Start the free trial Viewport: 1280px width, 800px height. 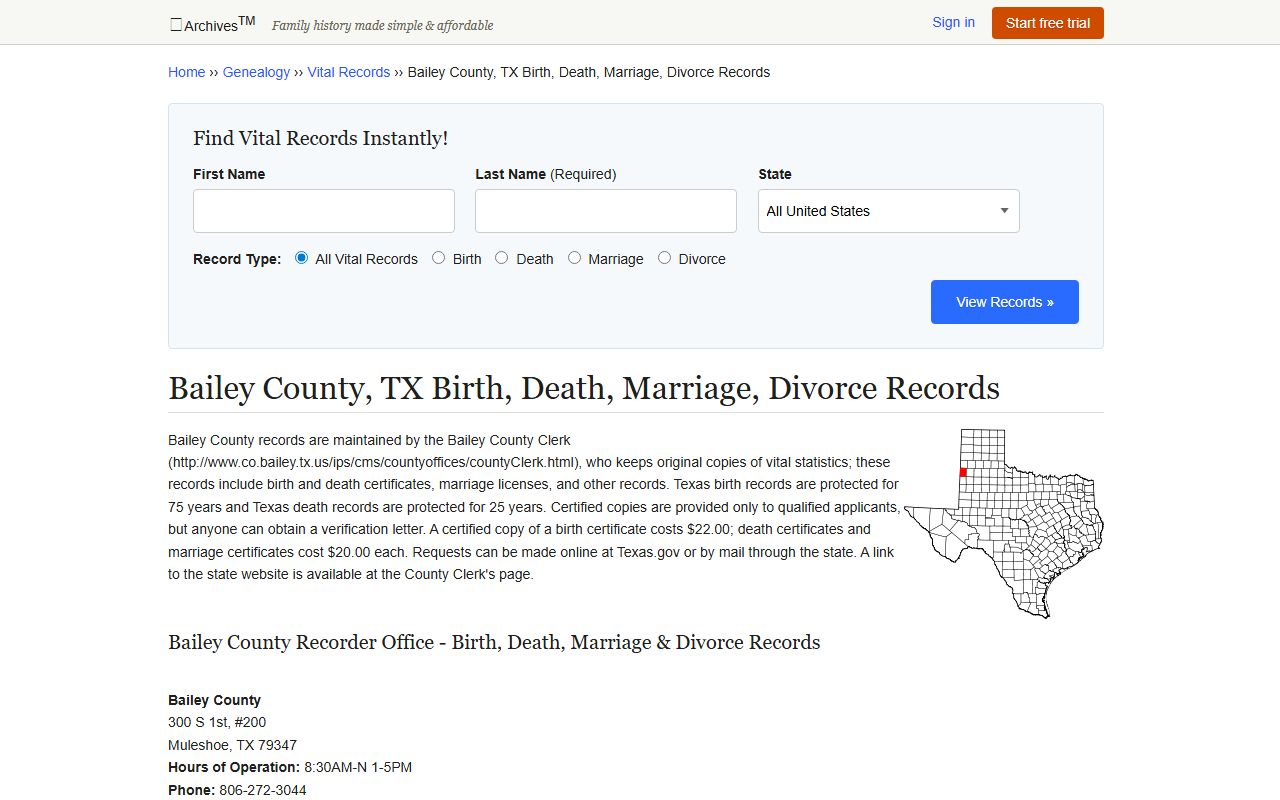(1047, 23)
